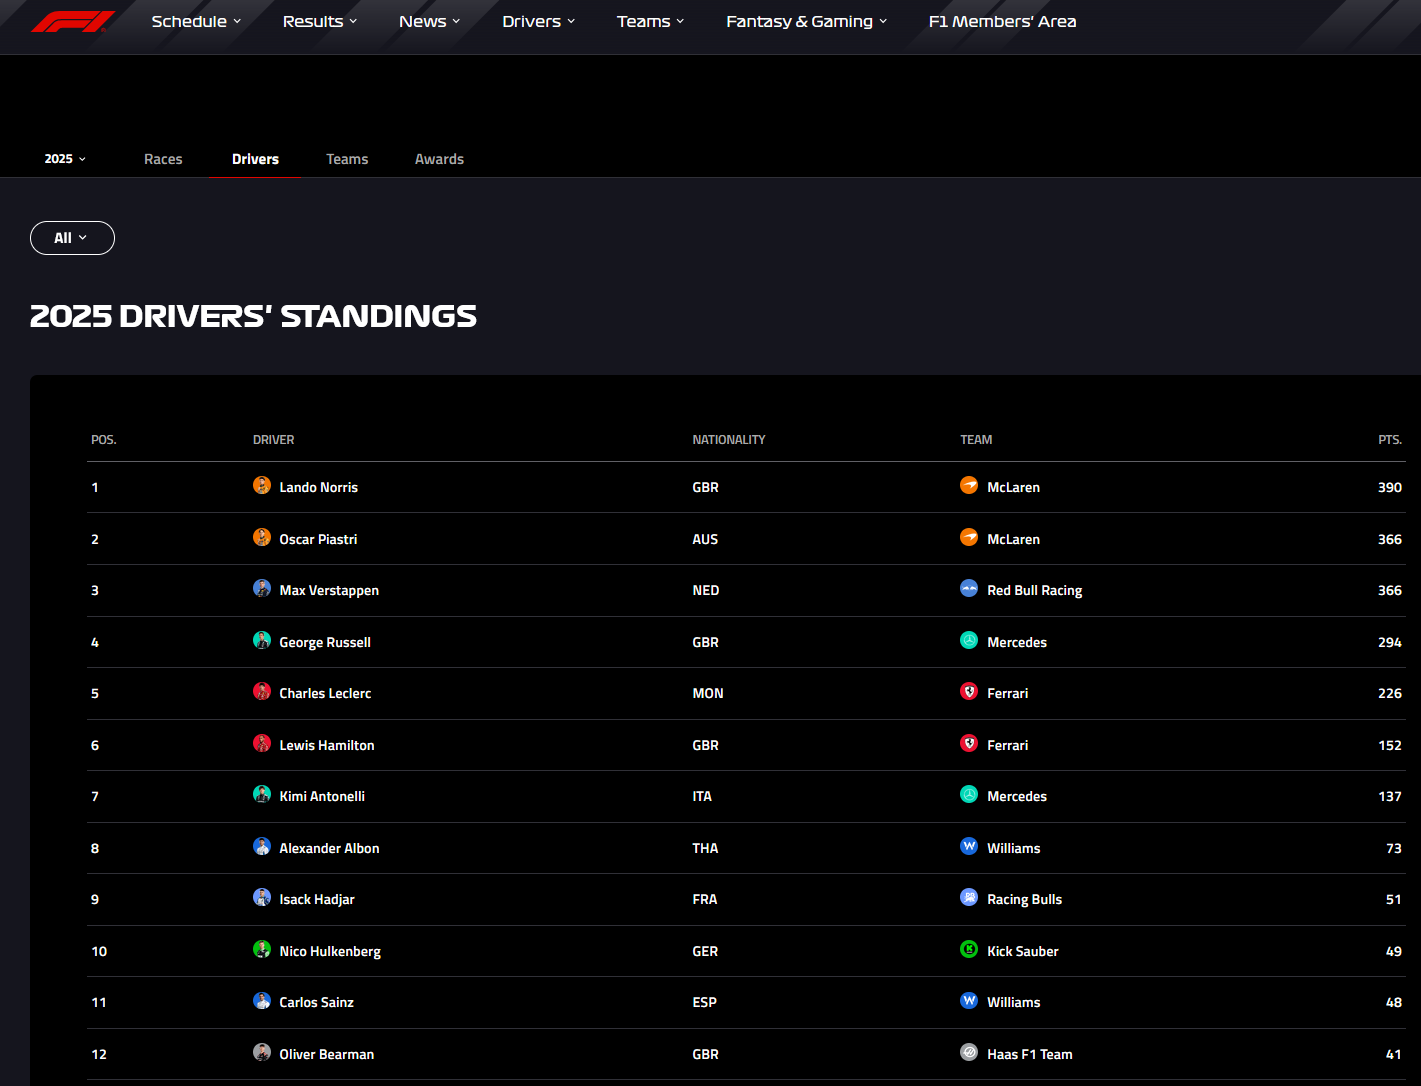The height and width of the screenshot is (1086, 1421).
Task: Click McLaren logo in Oscar Piastri row
Action: [x=969, y=538]
